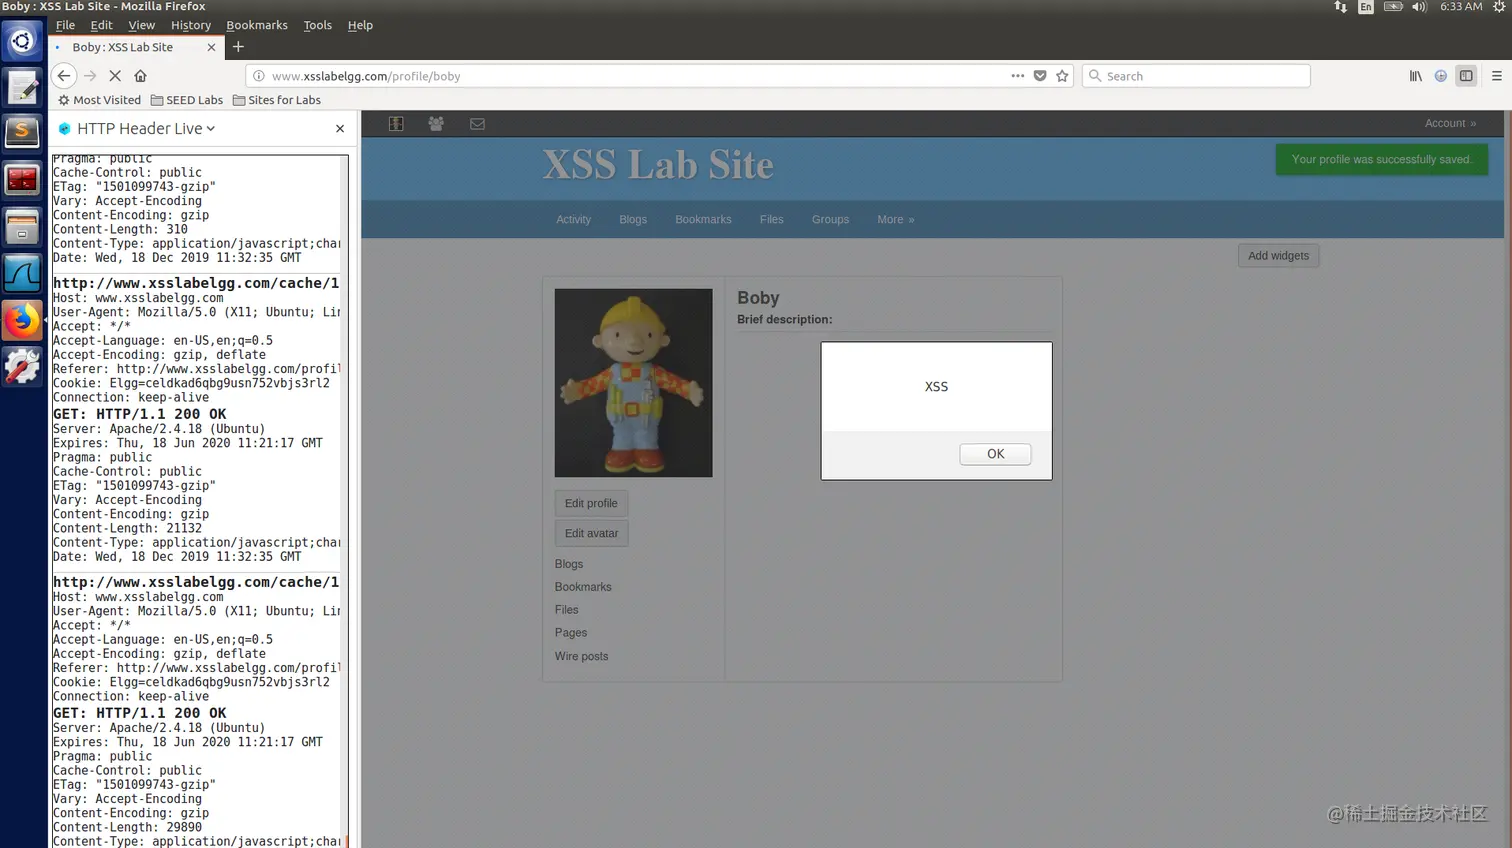Open the History menu
1512x848 pixels.
click(x=191, y=25)
